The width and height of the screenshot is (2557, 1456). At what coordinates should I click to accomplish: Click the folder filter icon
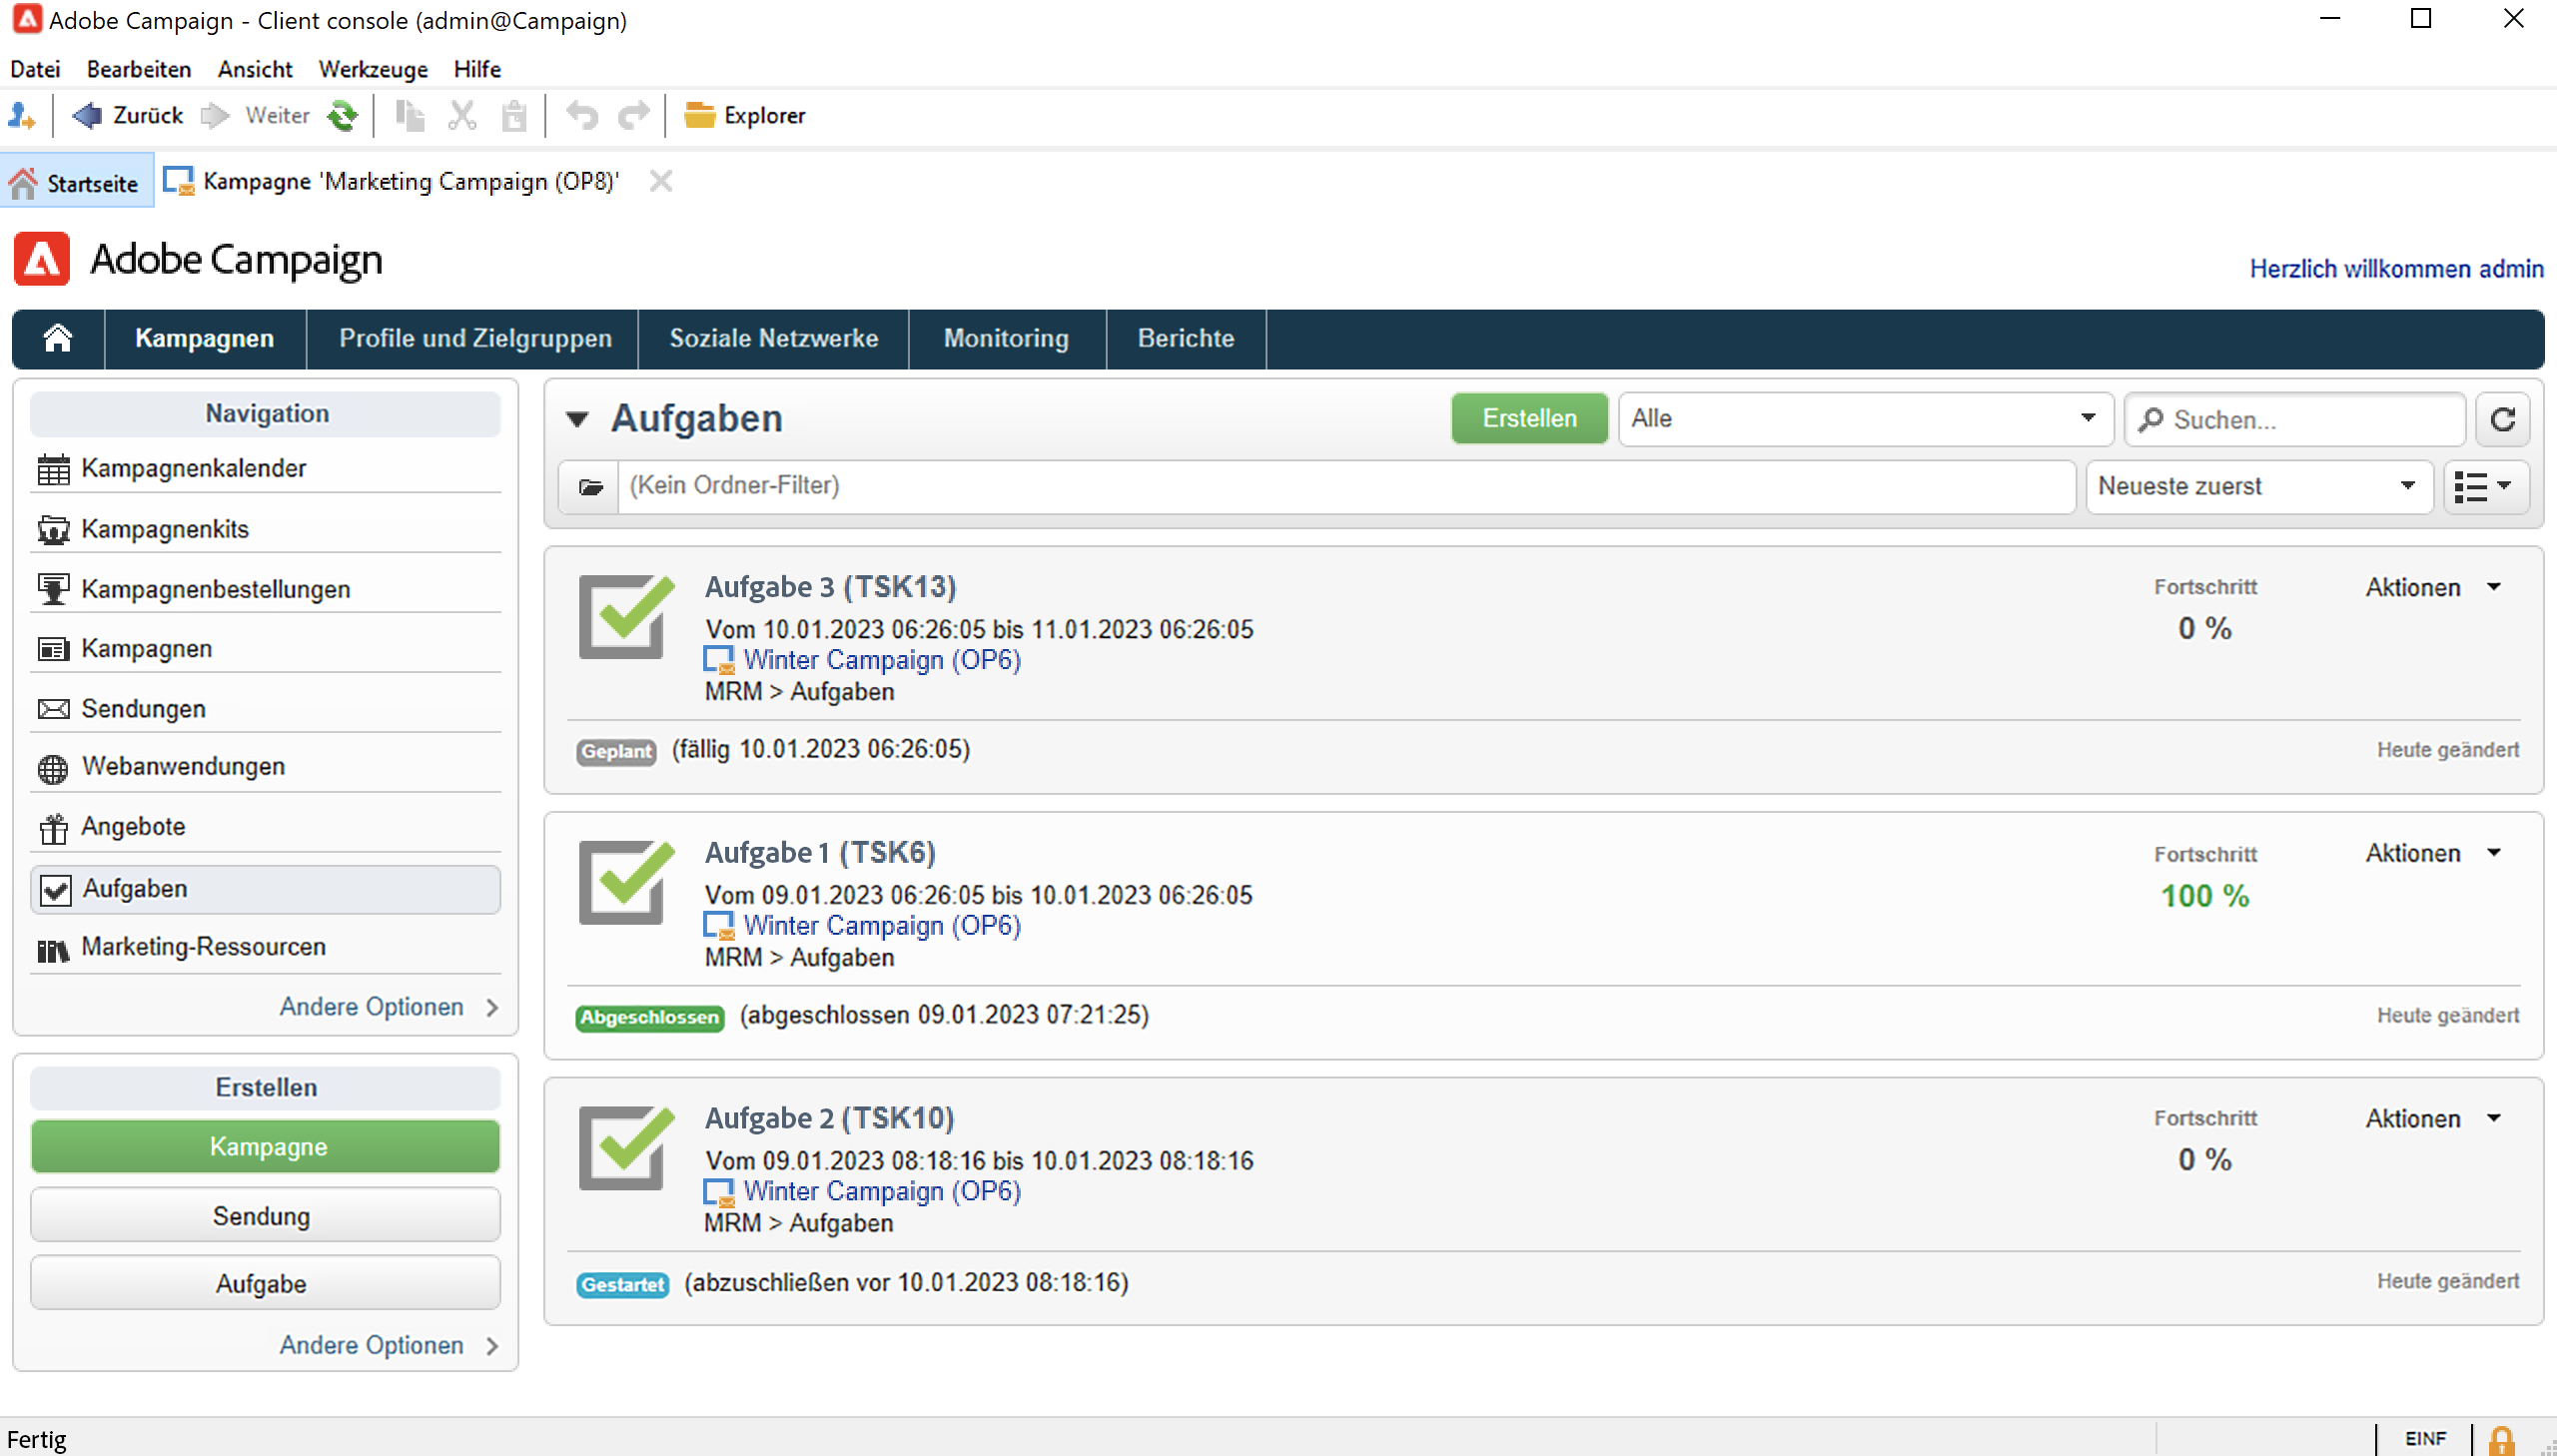(590, 487)
